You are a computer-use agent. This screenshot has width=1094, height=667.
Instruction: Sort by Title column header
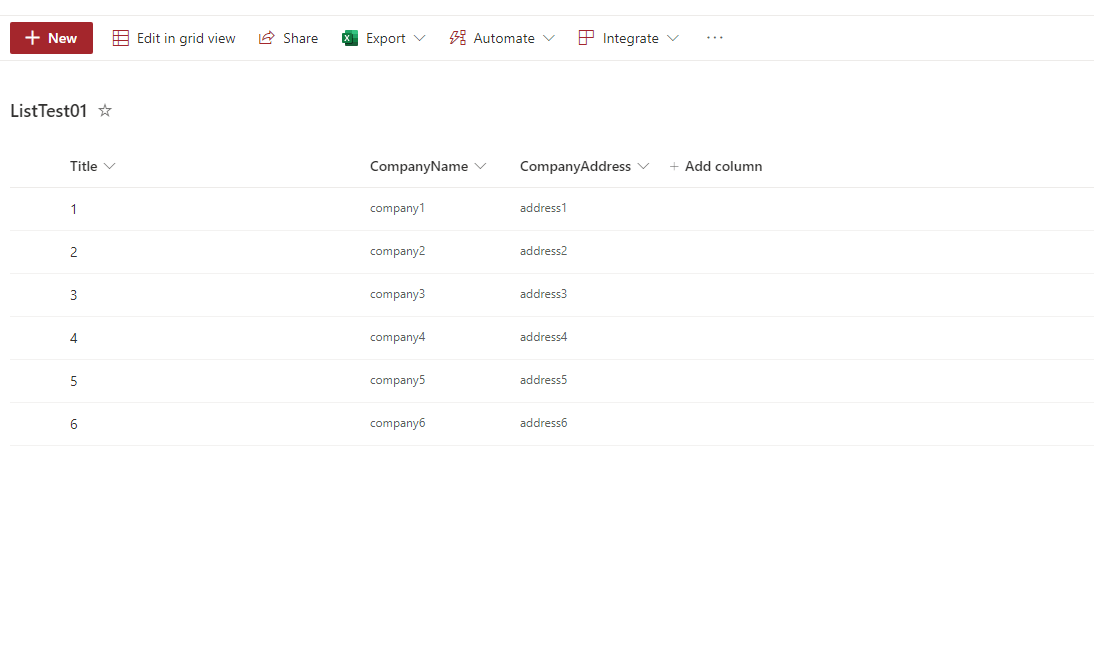(84, 166)
